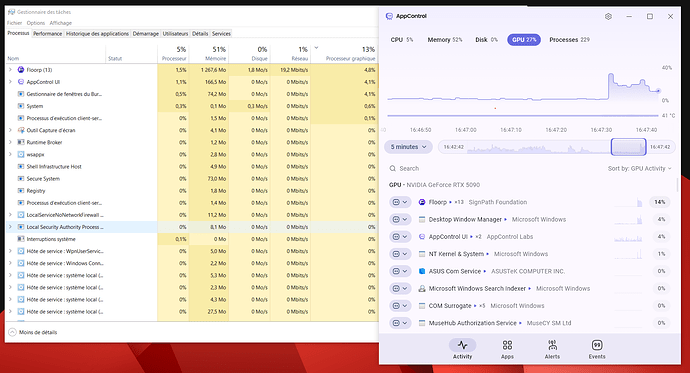Click the Floorp app icon in AppControl list
690x373 pixels.
(422, 202)
